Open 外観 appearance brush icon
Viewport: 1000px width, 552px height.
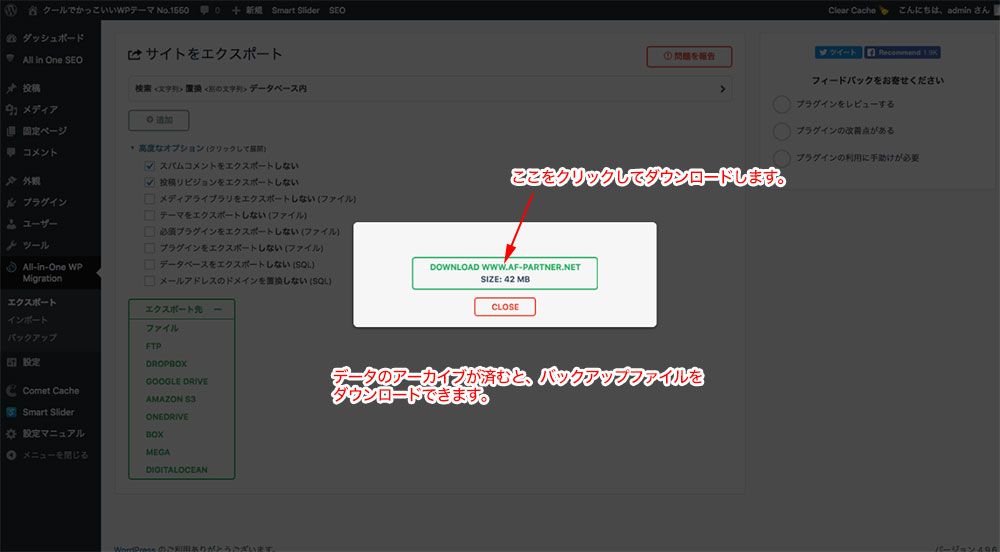(11, 181)
